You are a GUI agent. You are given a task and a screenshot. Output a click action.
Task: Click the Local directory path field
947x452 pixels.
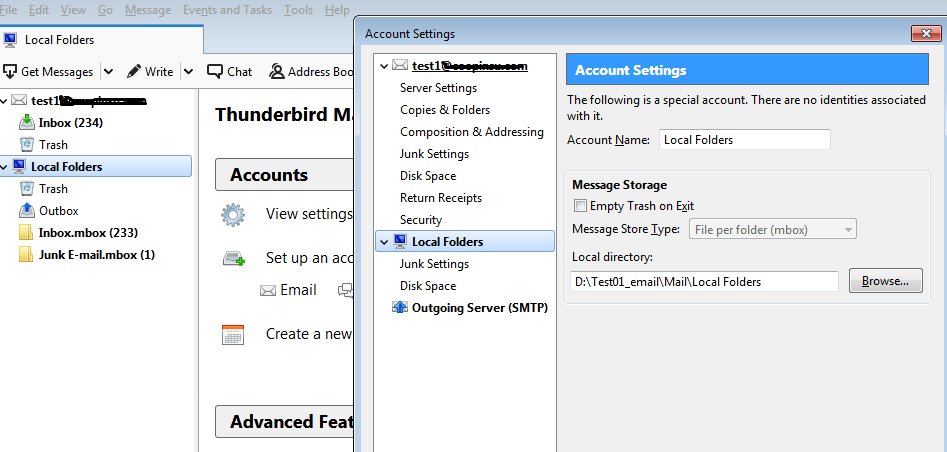[704, 282]
